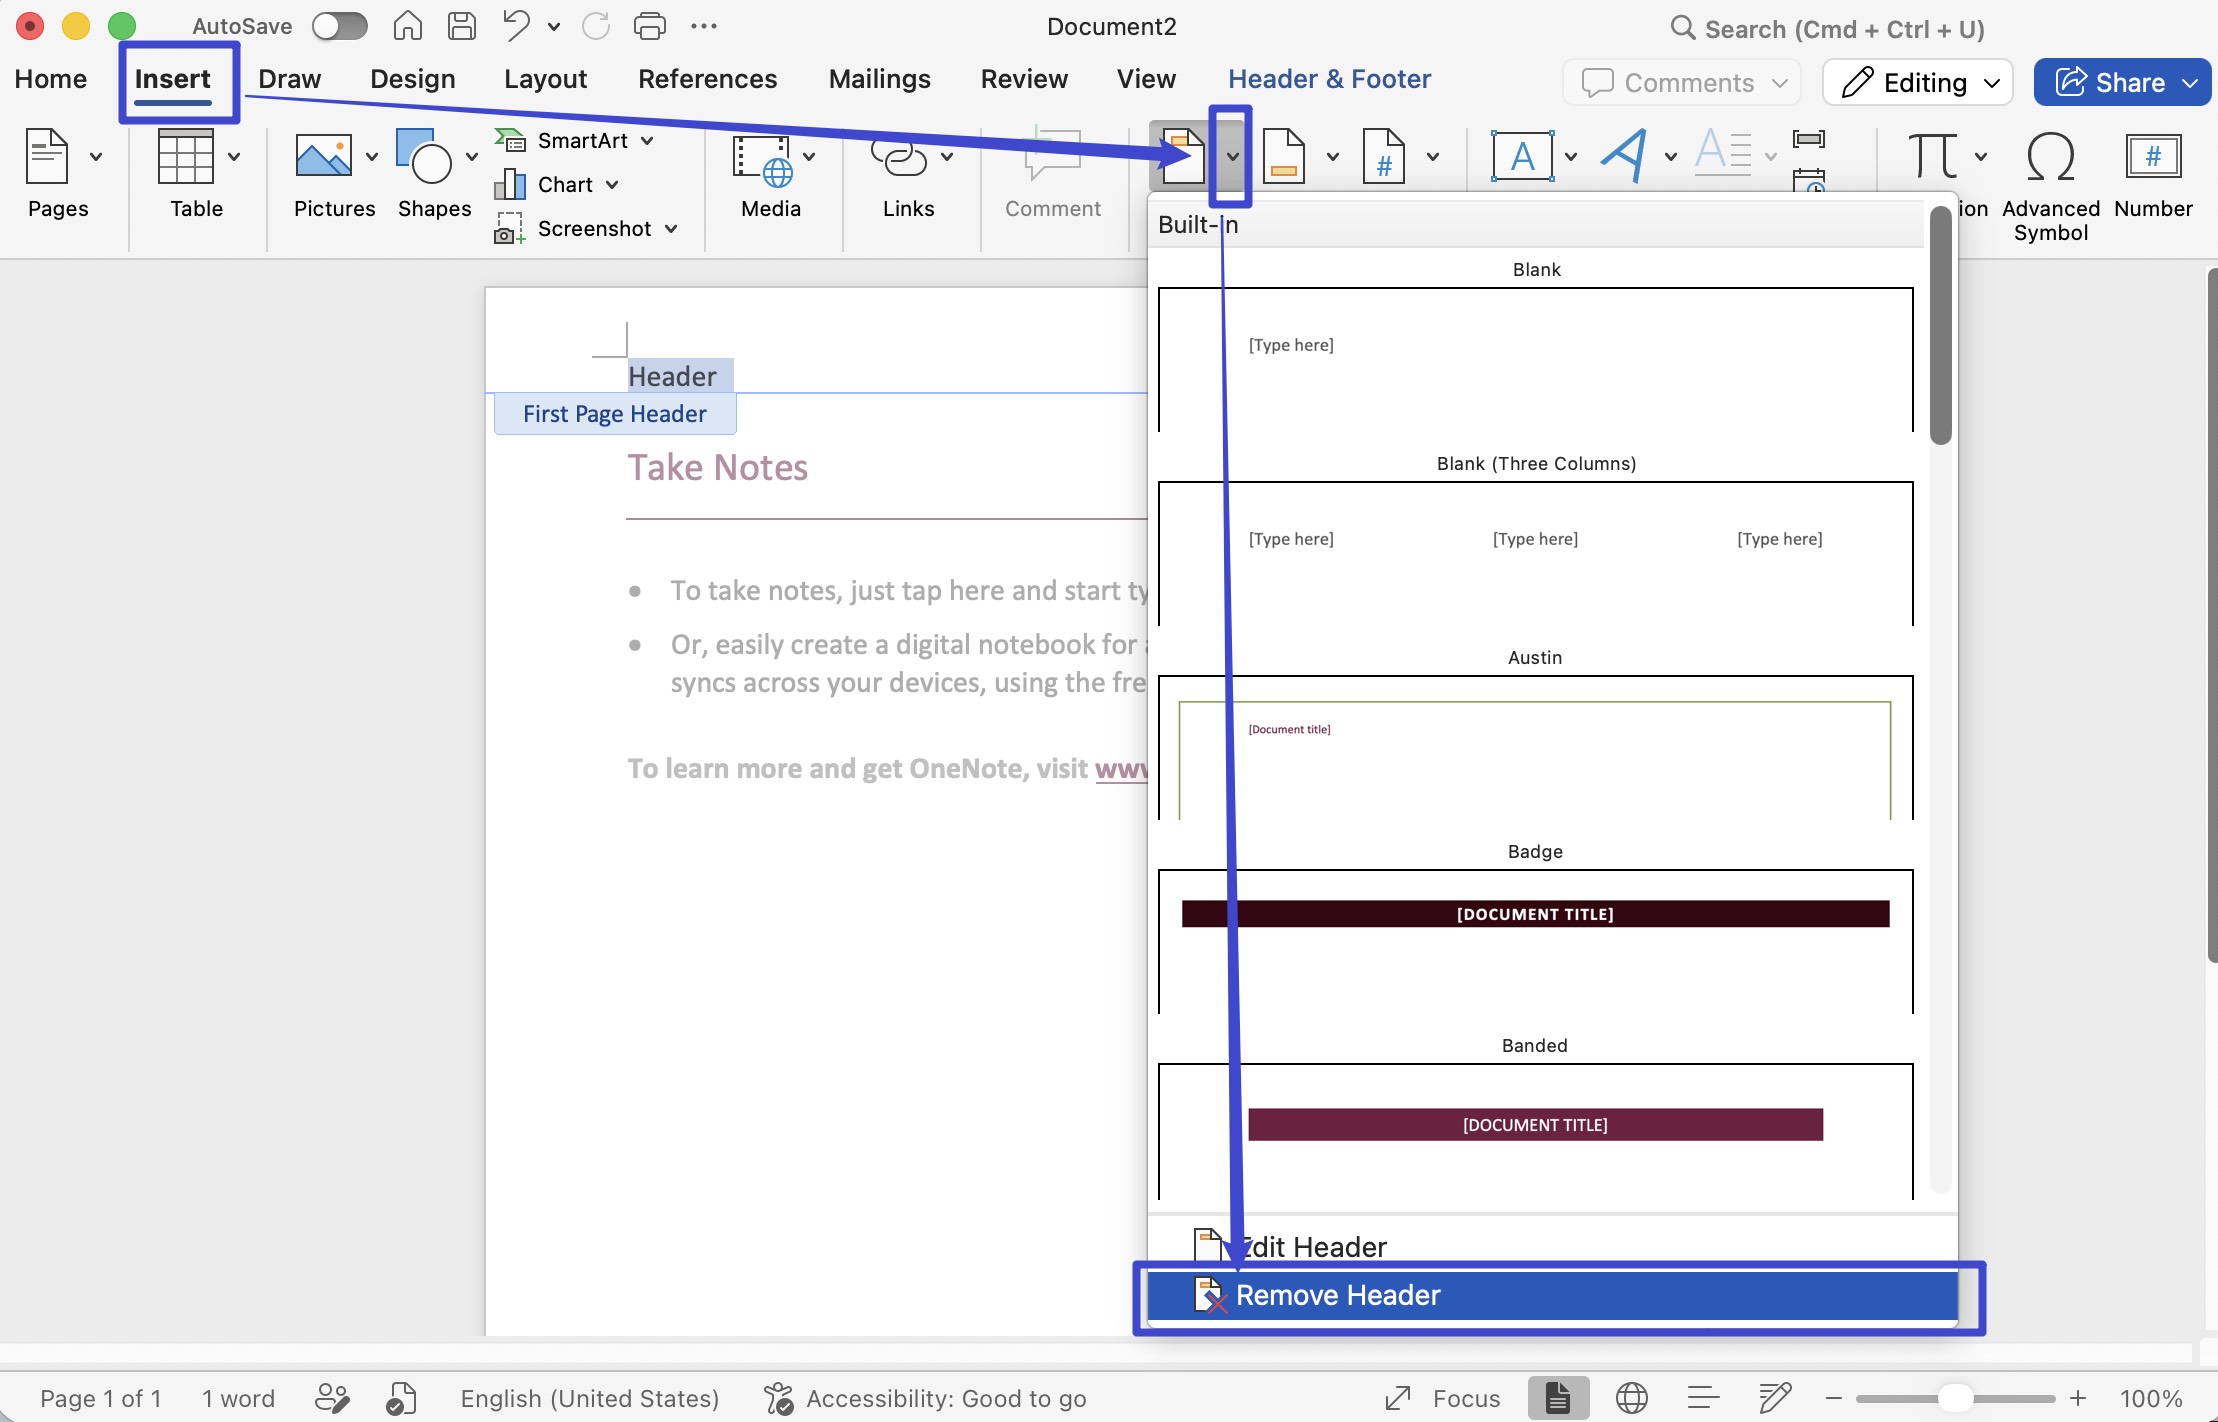Click the Remove Header menu item
The height and width of the screenshot is (1422, 2218).
coord(1552,1295)
